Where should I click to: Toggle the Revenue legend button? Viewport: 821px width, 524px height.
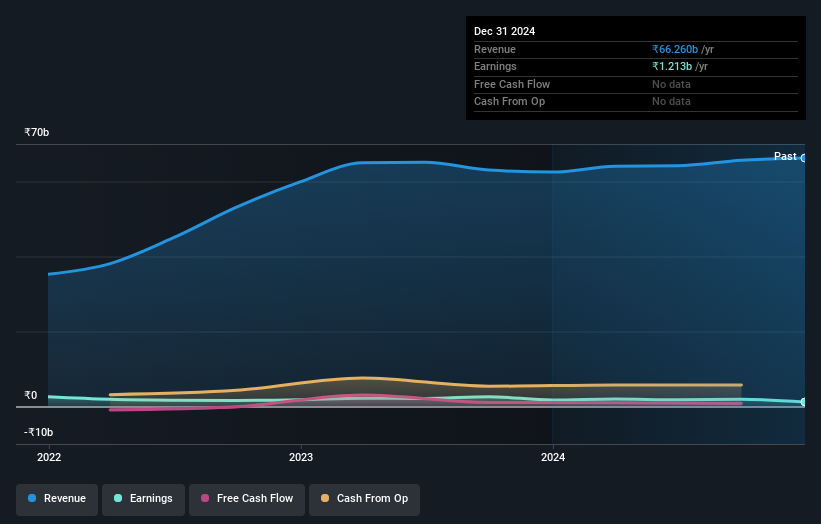pyautogui.click(x=57, y=499)
